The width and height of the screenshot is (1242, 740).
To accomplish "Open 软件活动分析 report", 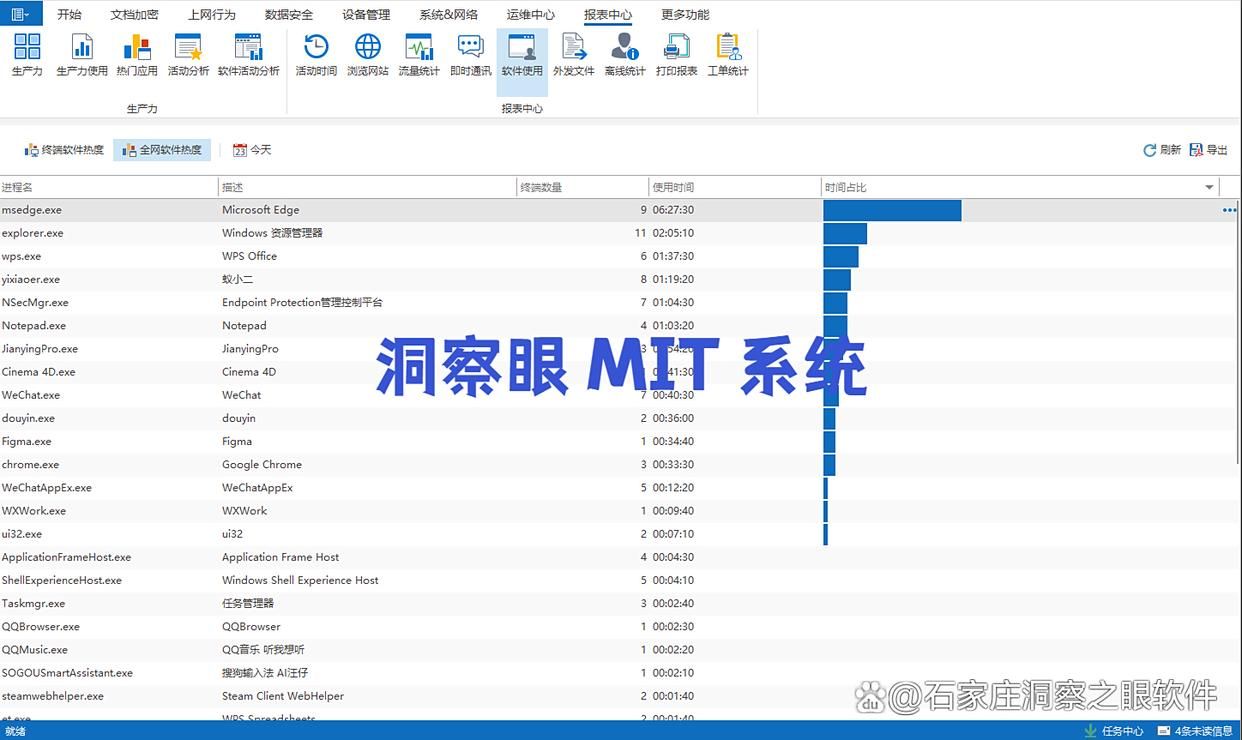I will [x=249, y=54].
